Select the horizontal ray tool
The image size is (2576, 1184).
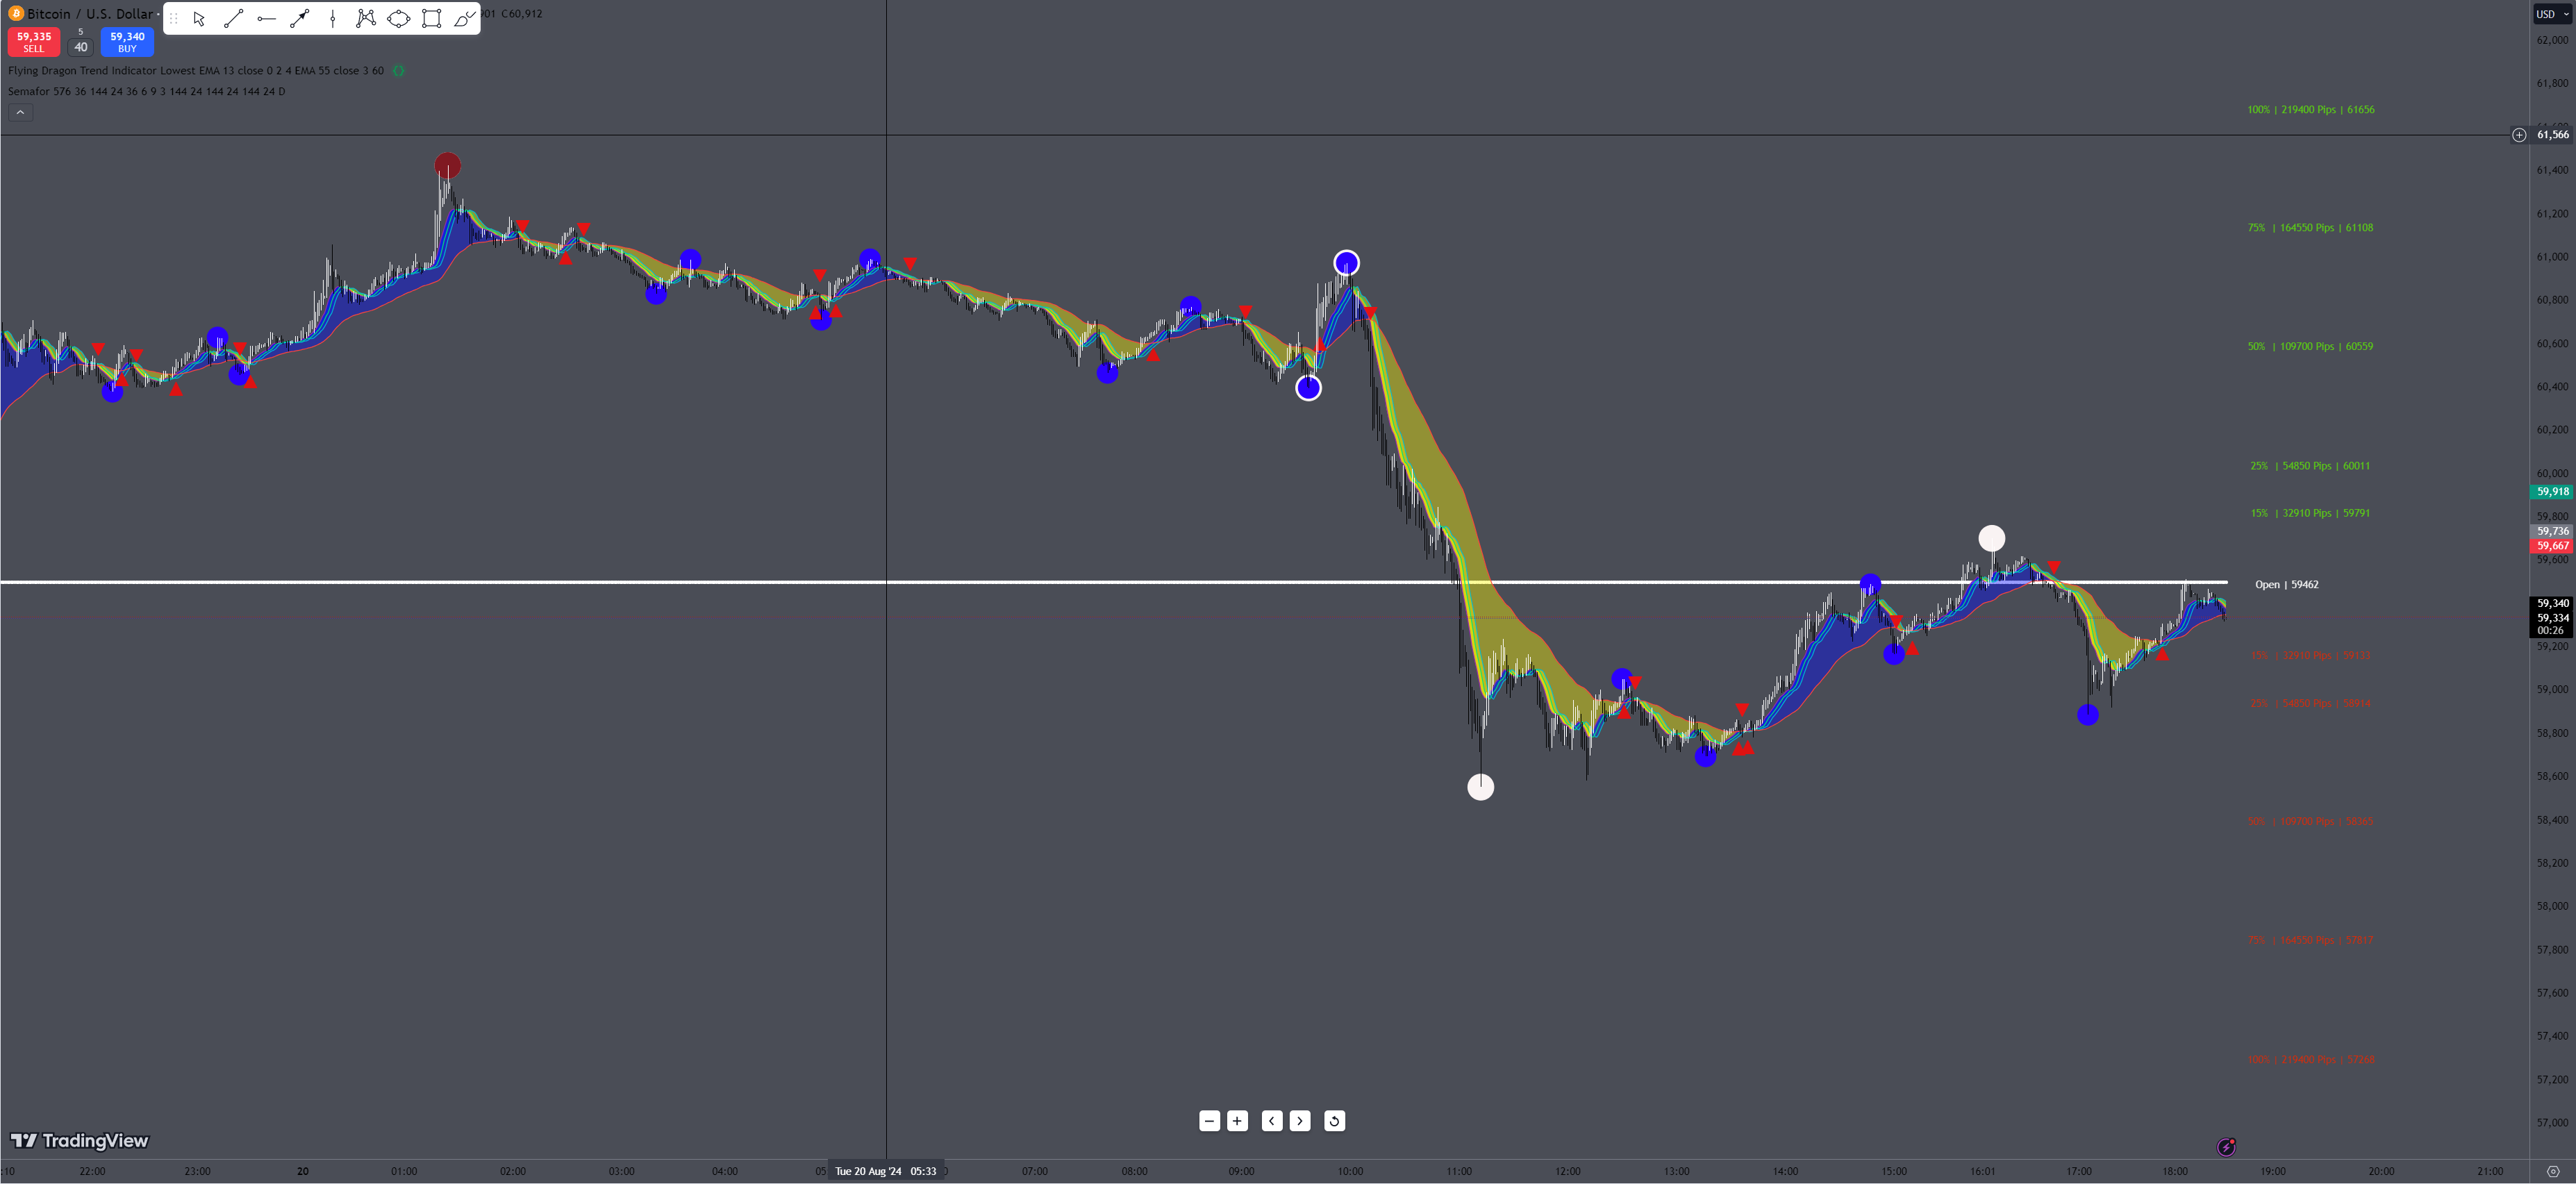click(x=266, y=19)
